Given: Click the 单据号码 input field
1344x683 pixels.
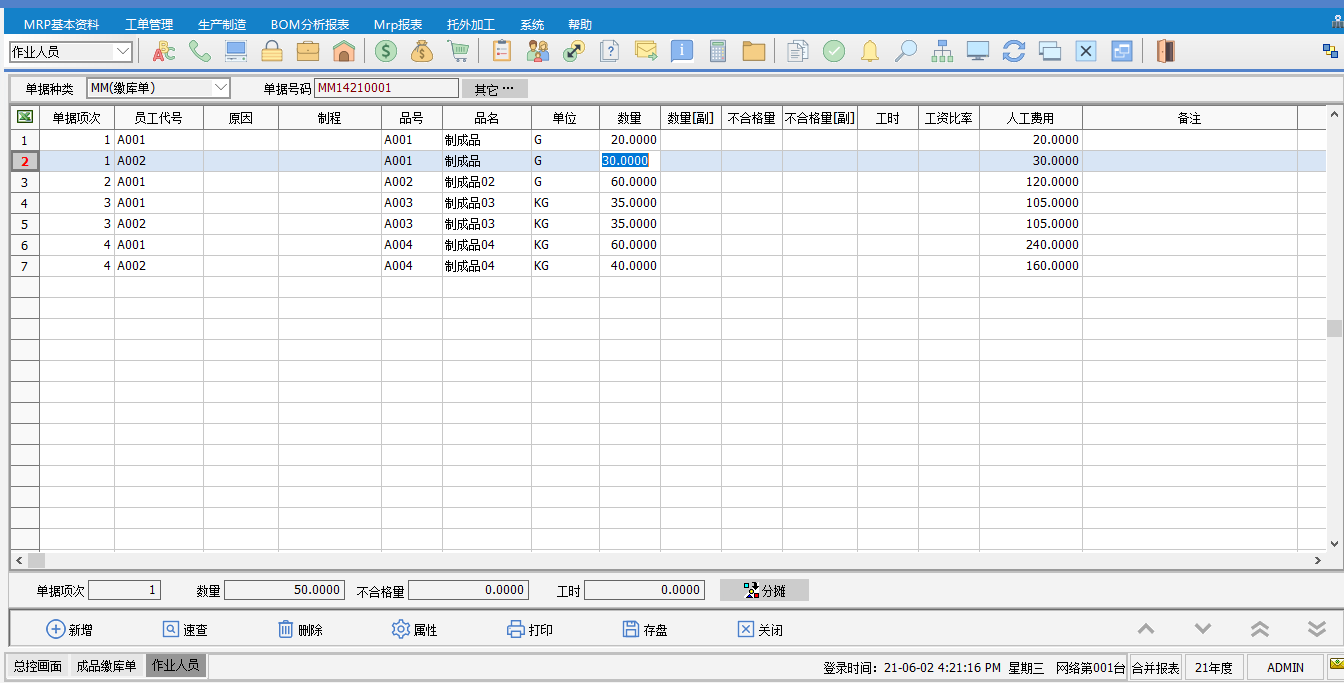Looking at the screenshot, I should (386, 88).
